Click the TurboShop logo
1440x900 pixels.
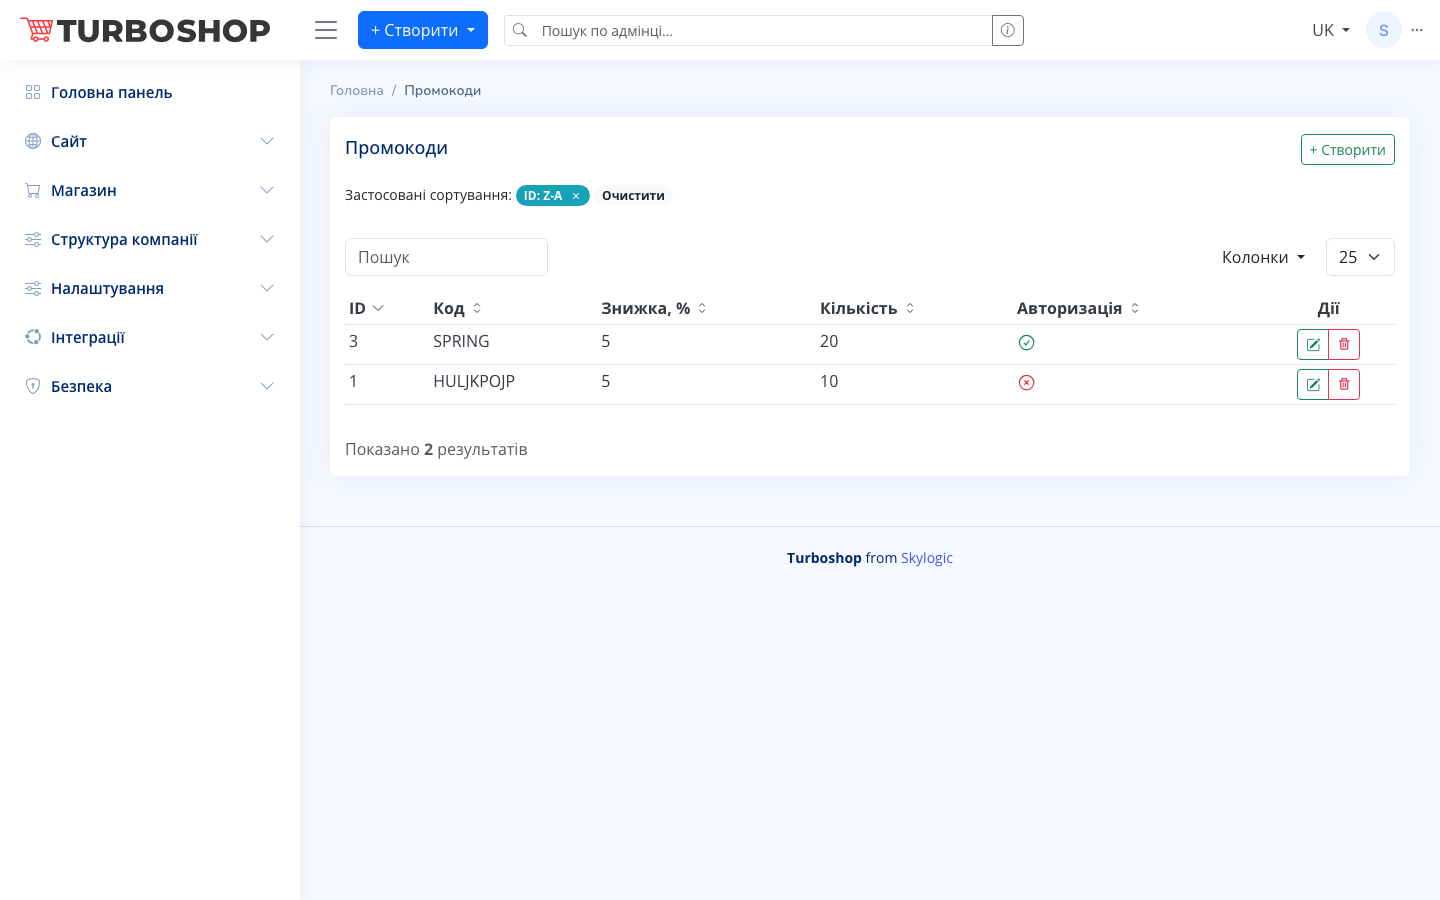click(x=145, y=30)
